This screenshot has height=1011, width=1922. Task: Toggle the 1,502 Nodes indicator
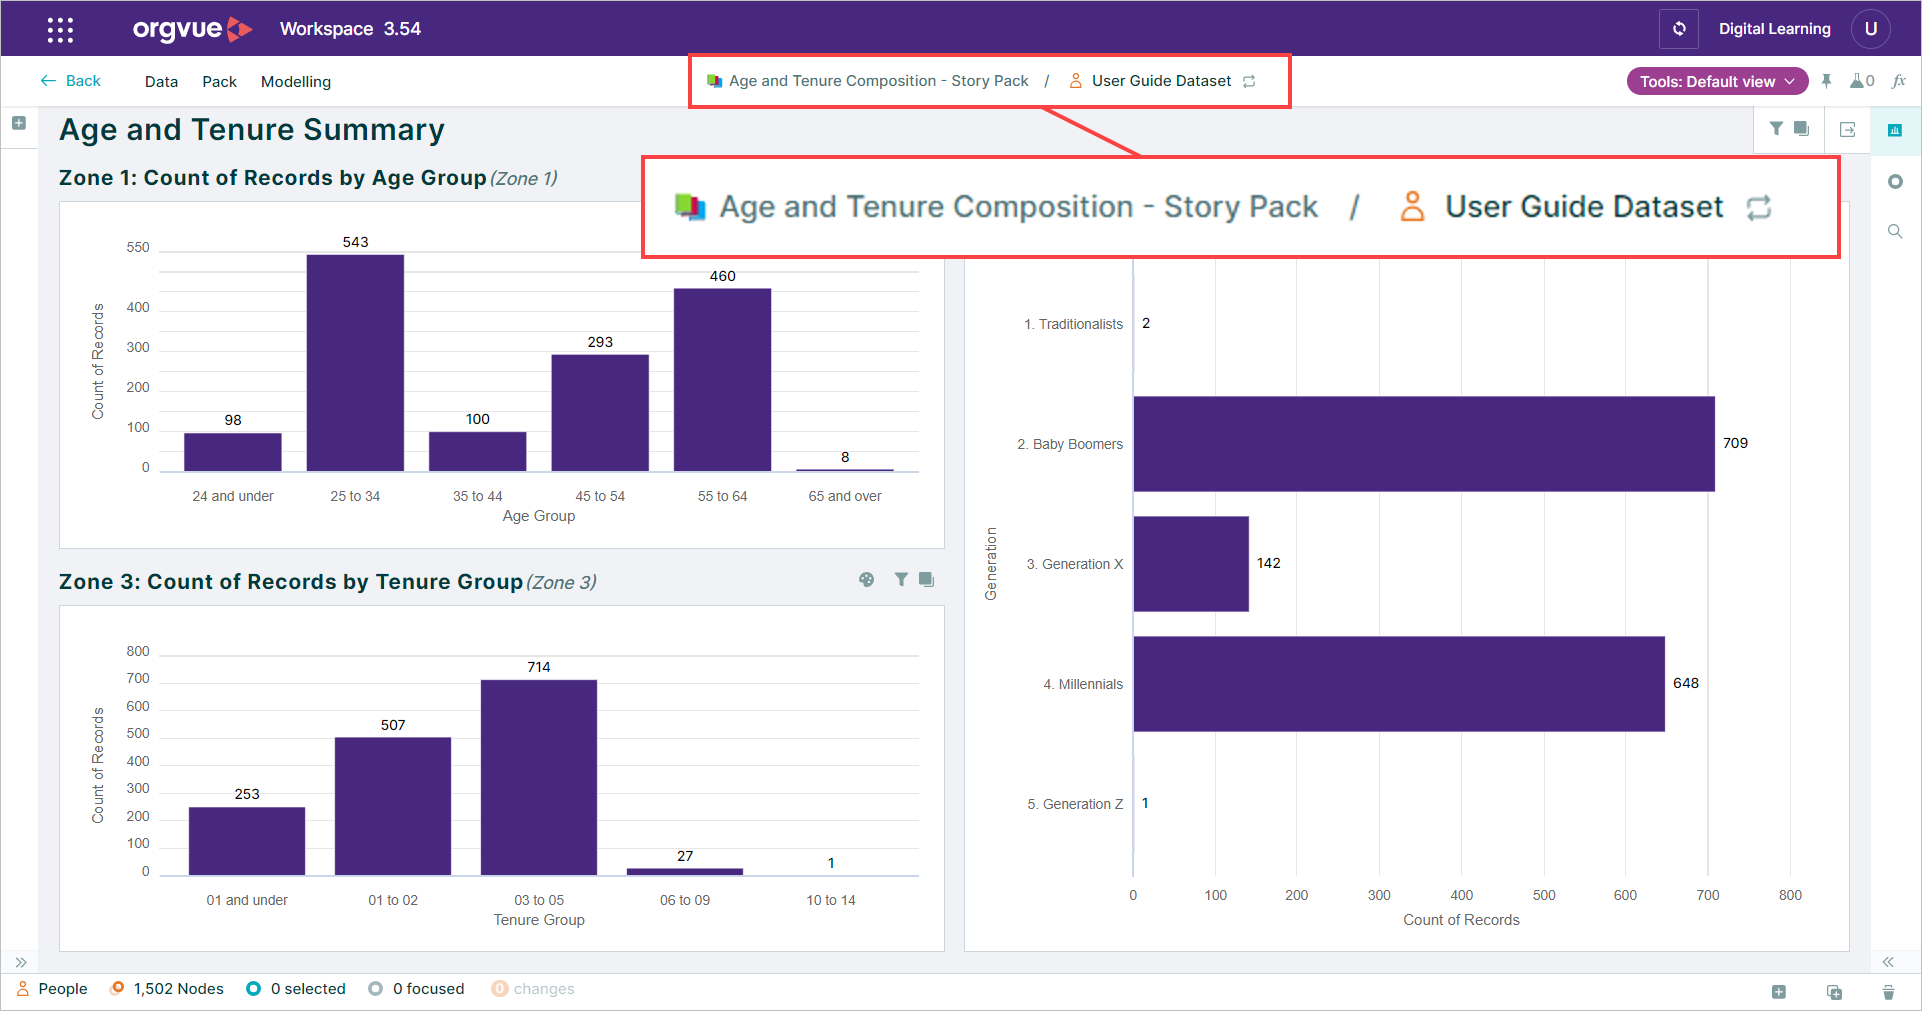coord(167,989)
